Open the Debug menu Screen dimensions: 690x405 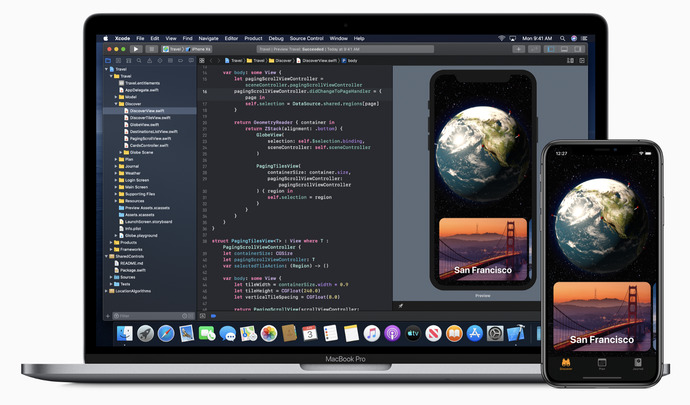(x=276, y=38)
